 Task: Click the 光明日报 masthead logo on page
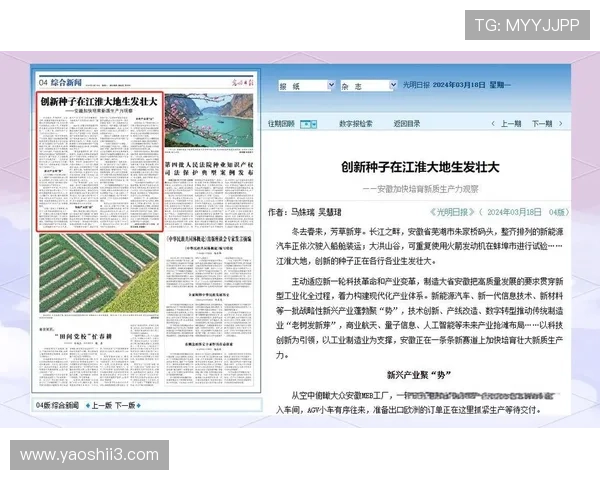243,82
